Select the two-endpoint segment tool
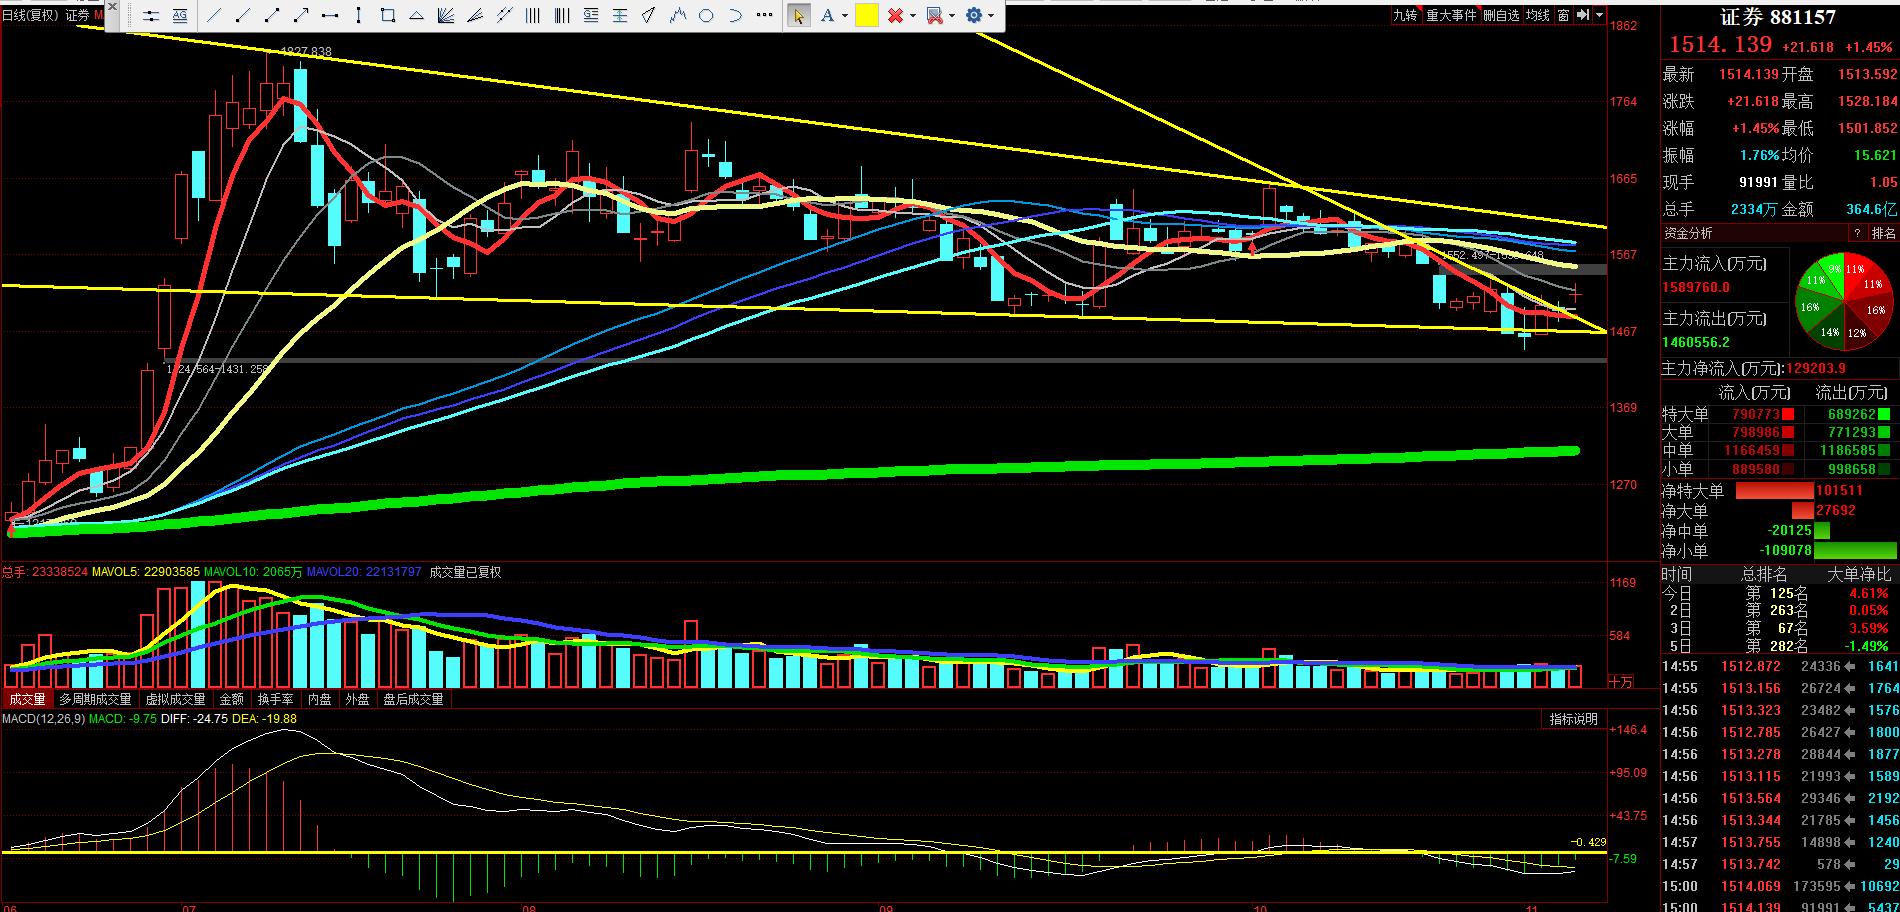 272,16
